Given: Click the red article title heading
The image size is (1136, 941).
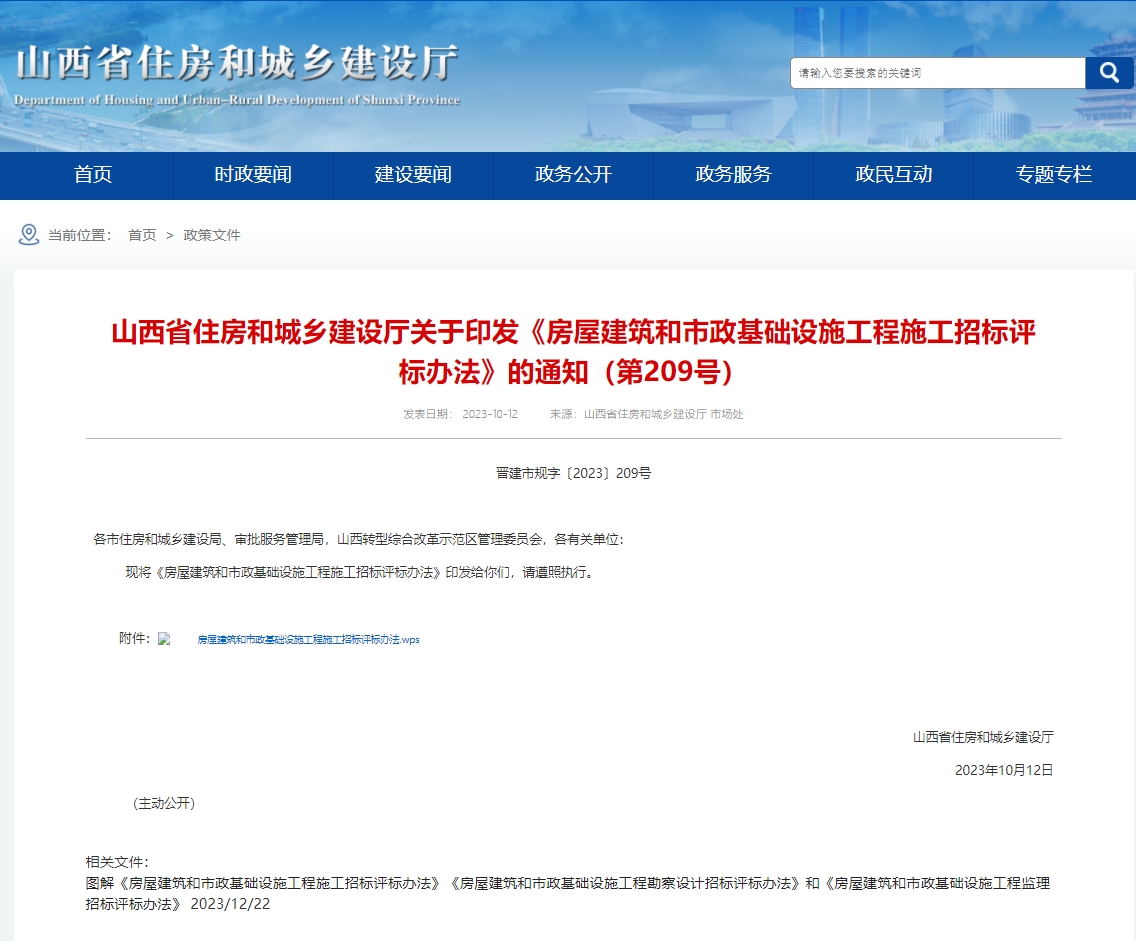Looking at the screenshot, I should (573, 352).
